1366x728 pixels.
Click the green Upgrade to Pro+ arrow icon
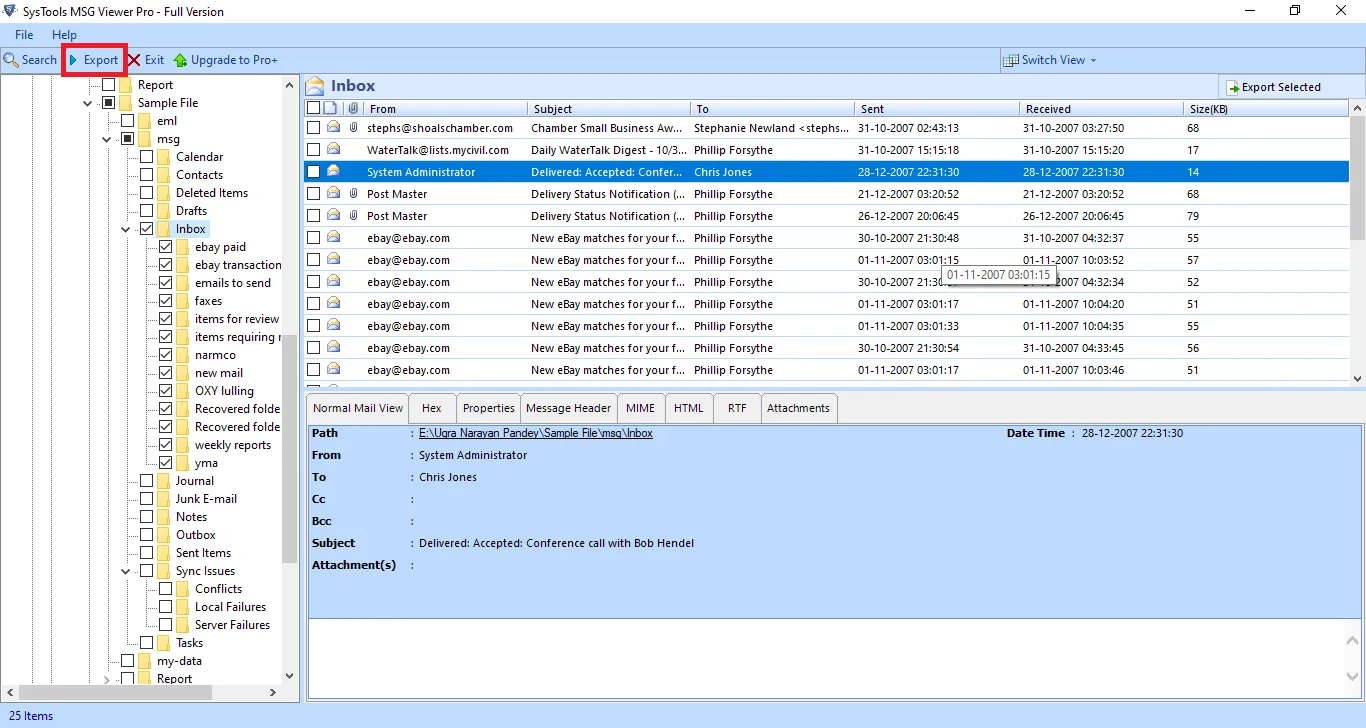(180, 60)
